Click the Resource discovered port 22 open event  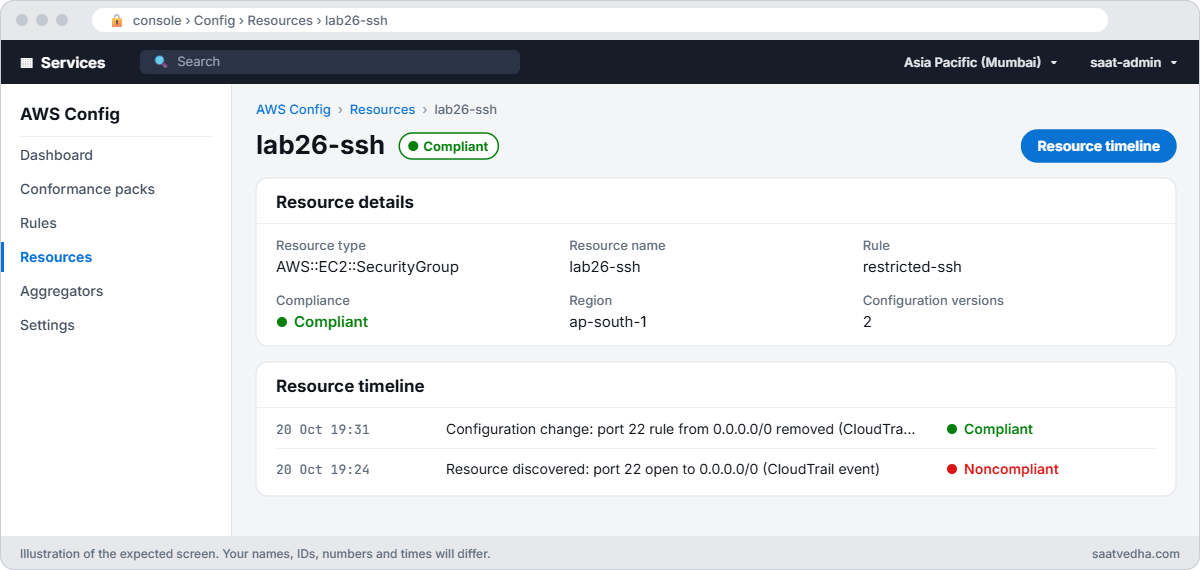pos(663,469)
